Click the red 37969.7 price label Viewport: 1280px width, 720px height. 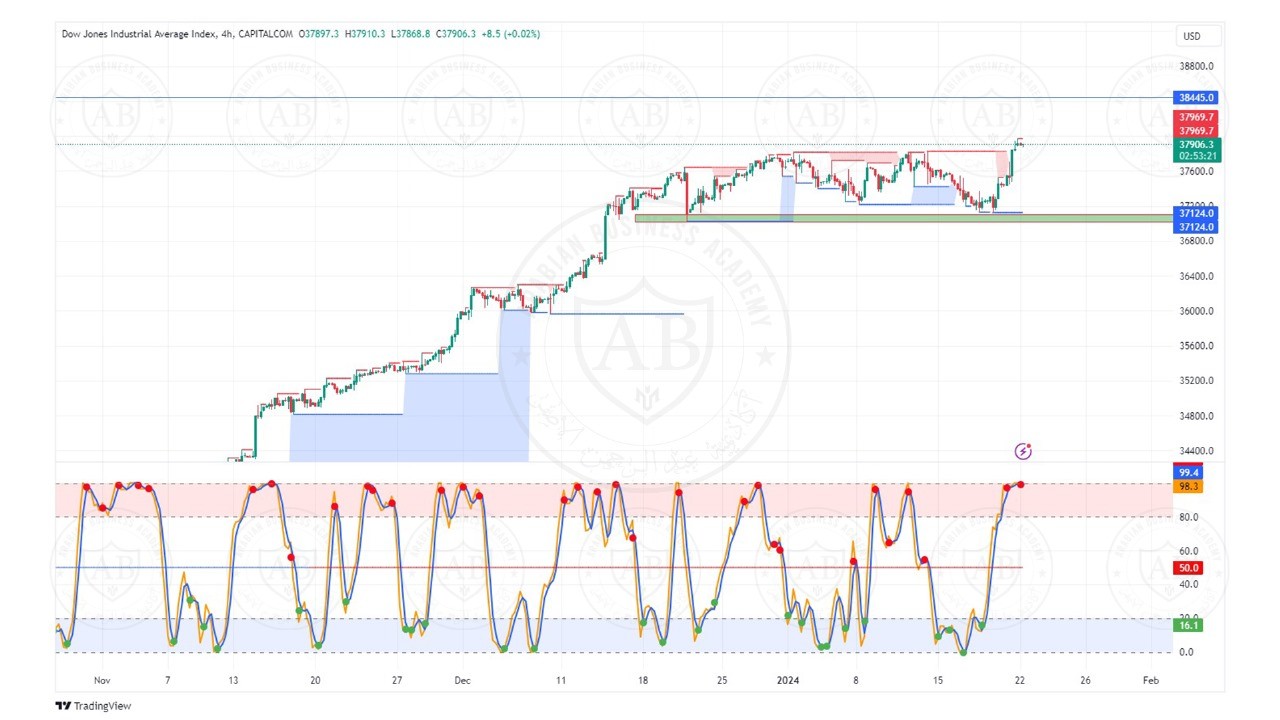1196,118
